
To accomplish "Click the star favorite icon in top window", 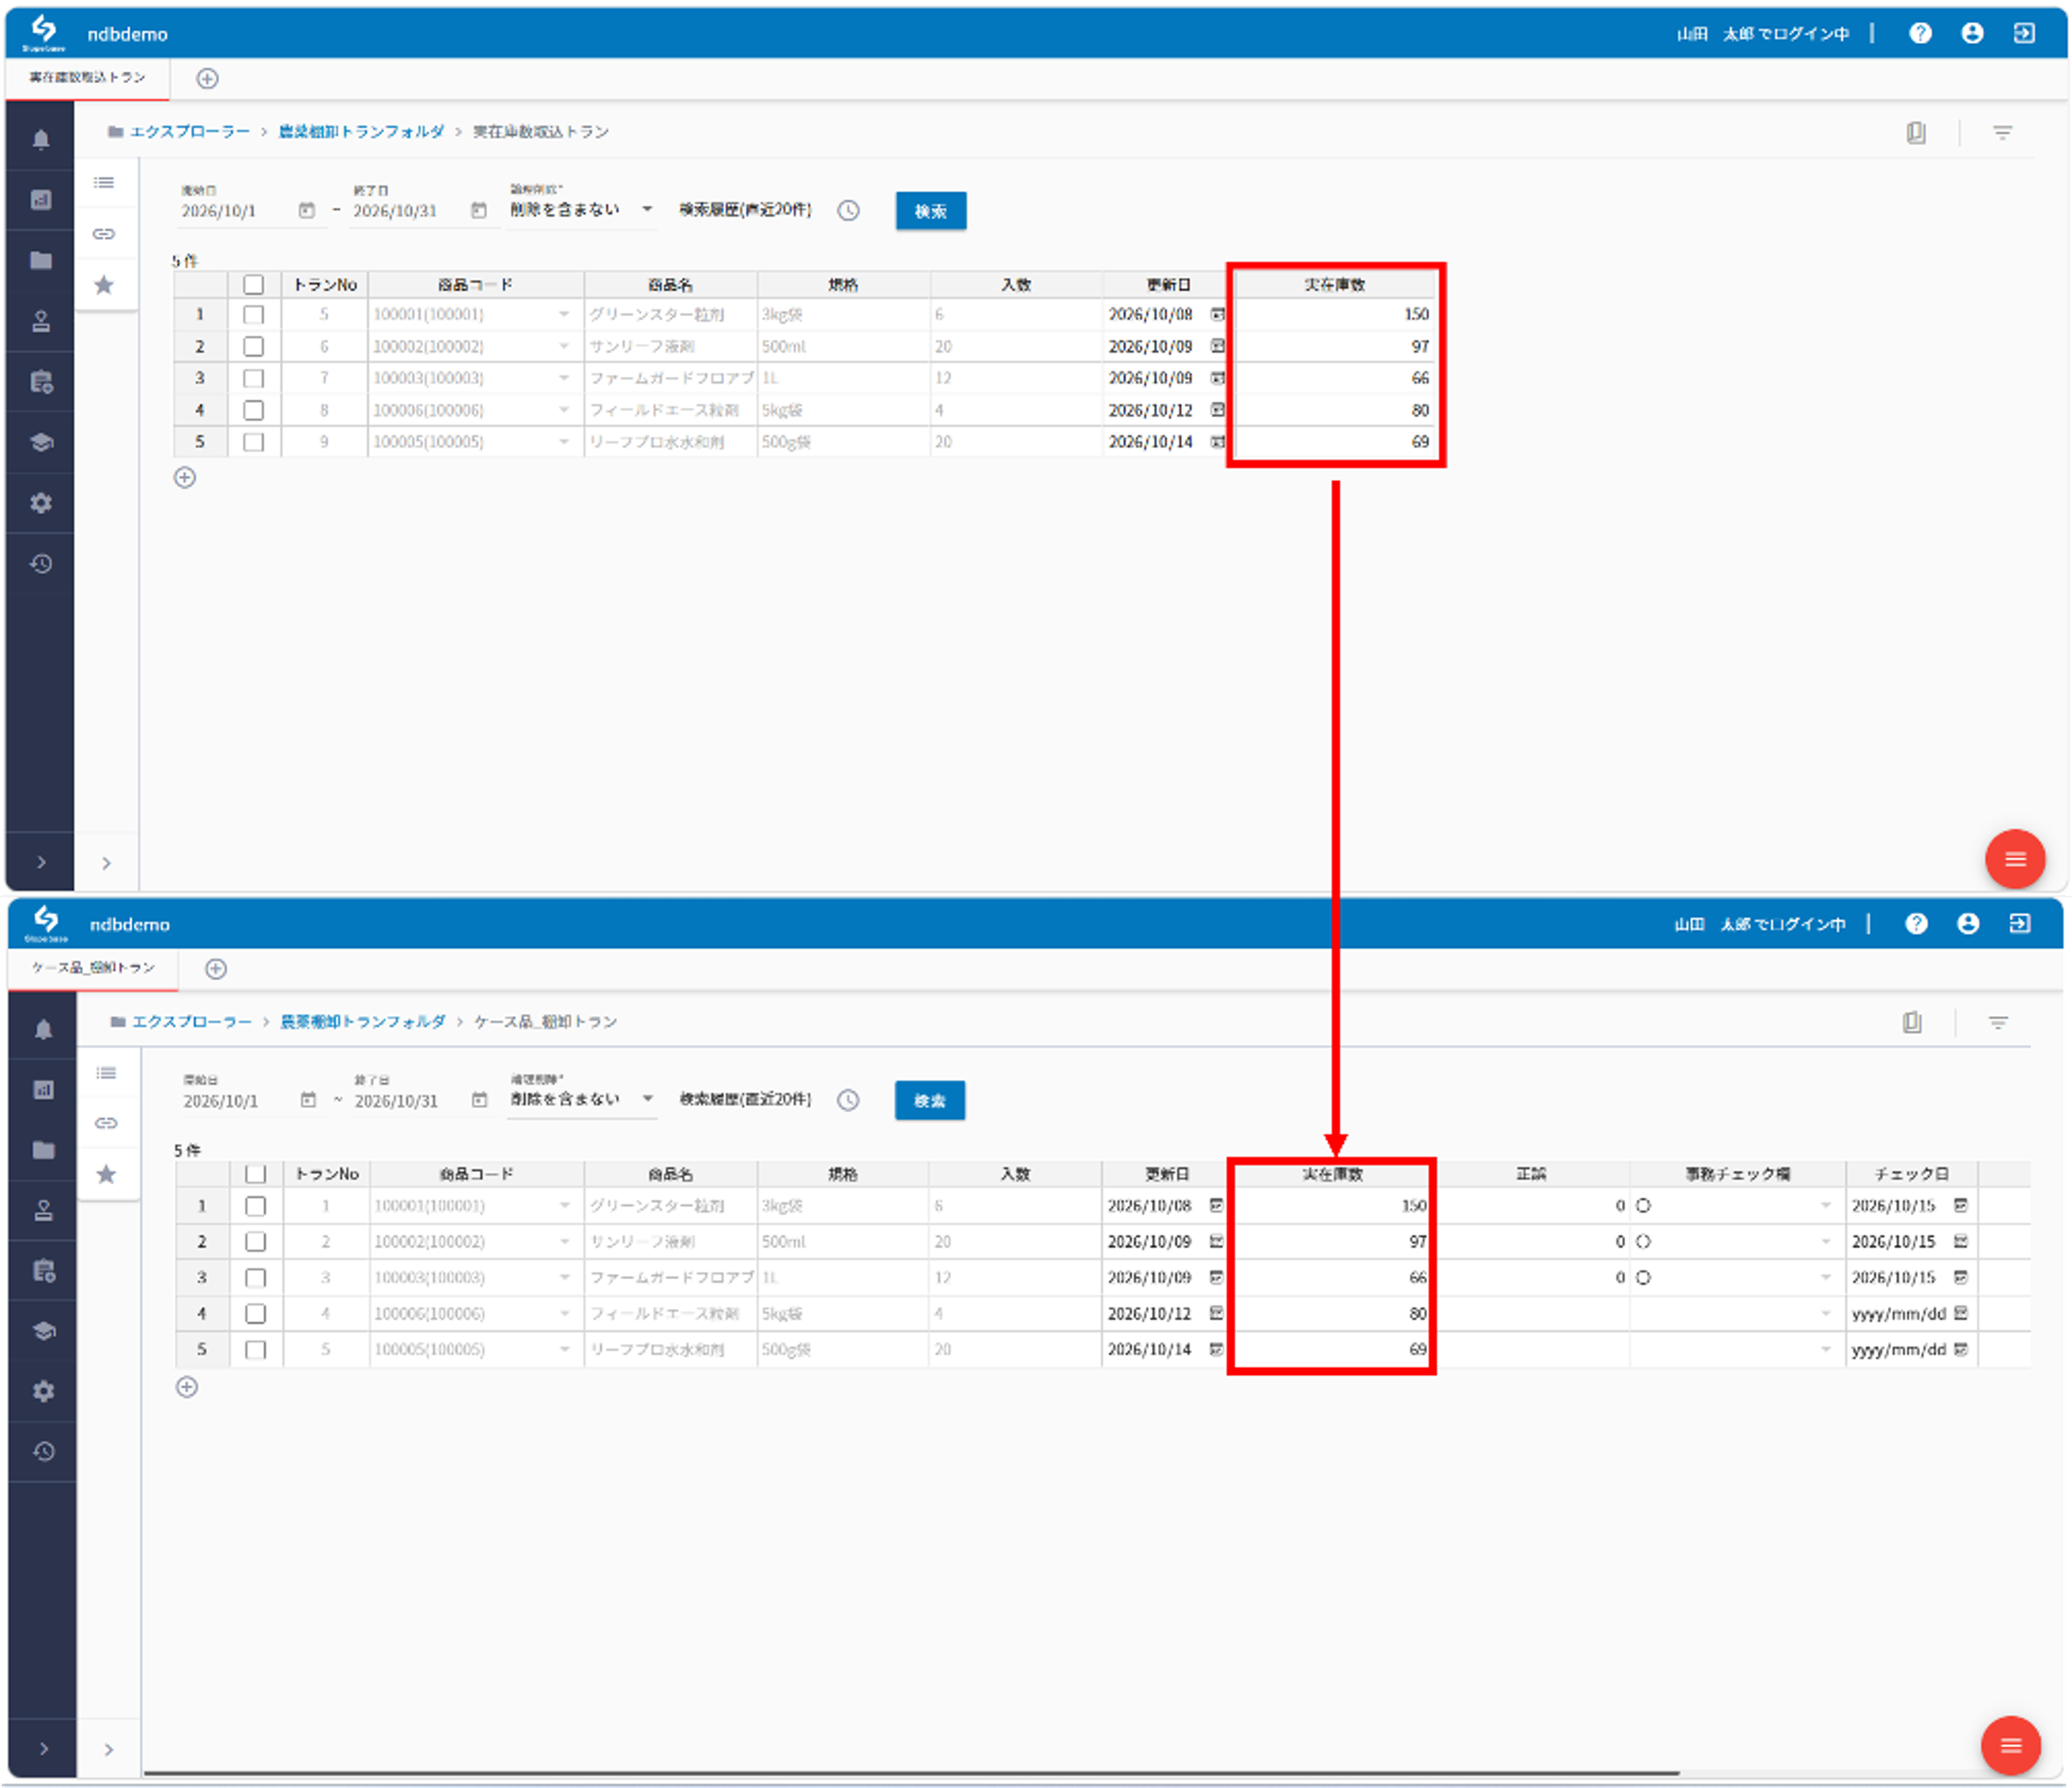I will (x=104, y=285).
